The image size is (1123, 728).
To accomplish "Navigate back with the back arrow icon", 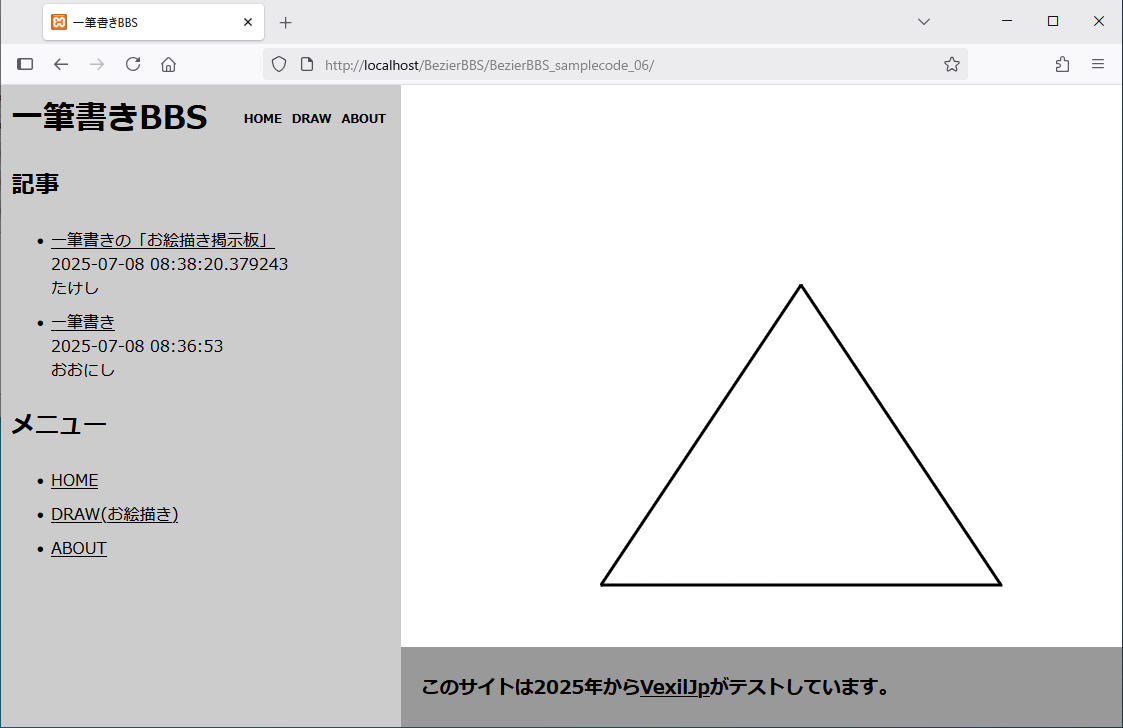I will point(61,63).
